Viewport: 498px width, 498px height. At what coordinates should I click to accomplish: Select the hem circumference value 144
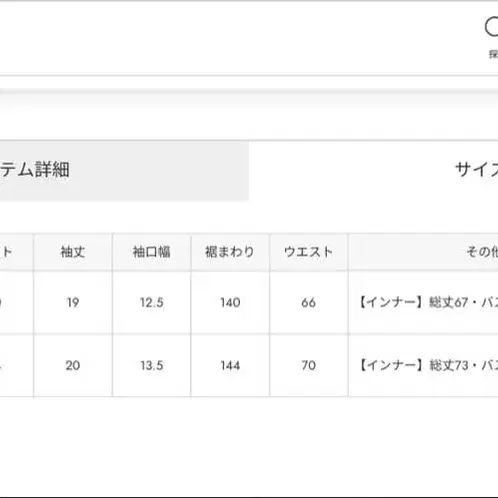(x=230, y=366)
